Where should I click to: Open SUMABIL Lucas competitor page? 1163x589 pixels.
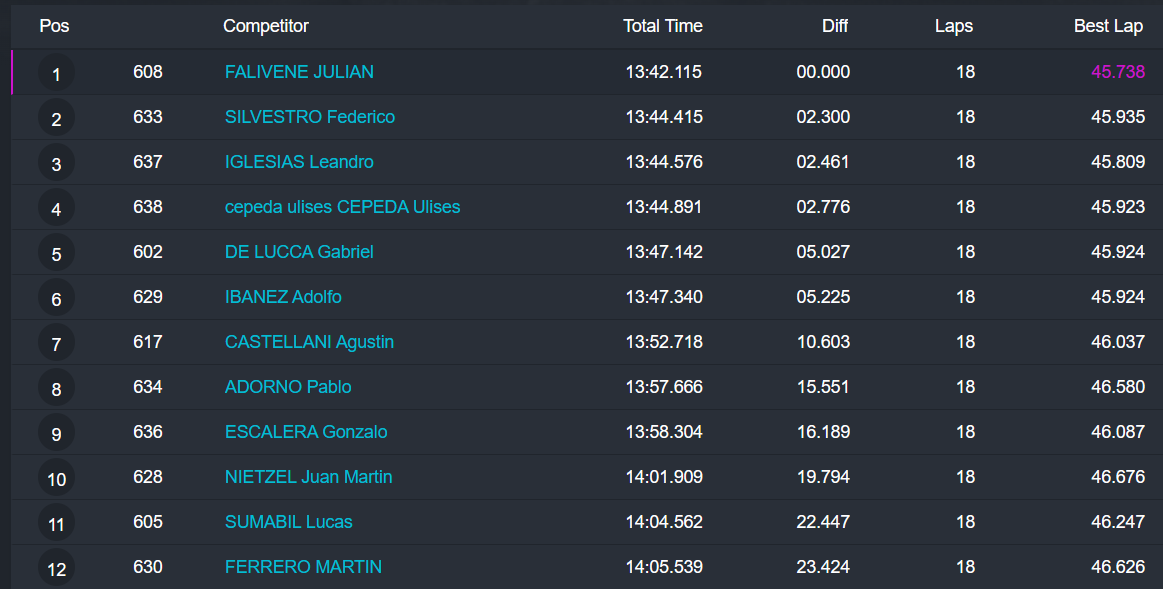point(288,522)
